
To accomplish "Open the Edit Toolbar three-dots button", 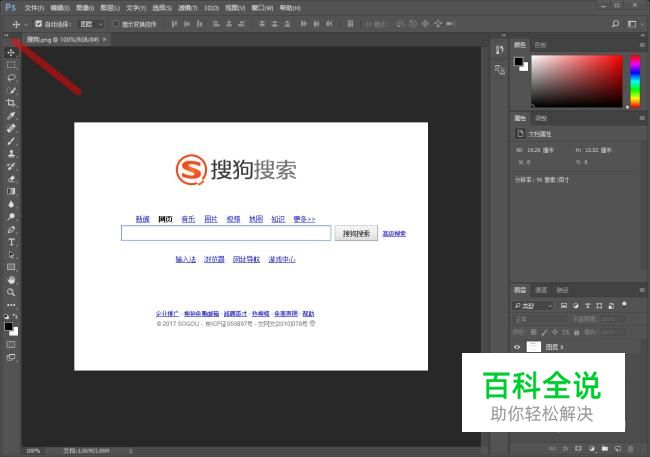I will coord(11,305).
